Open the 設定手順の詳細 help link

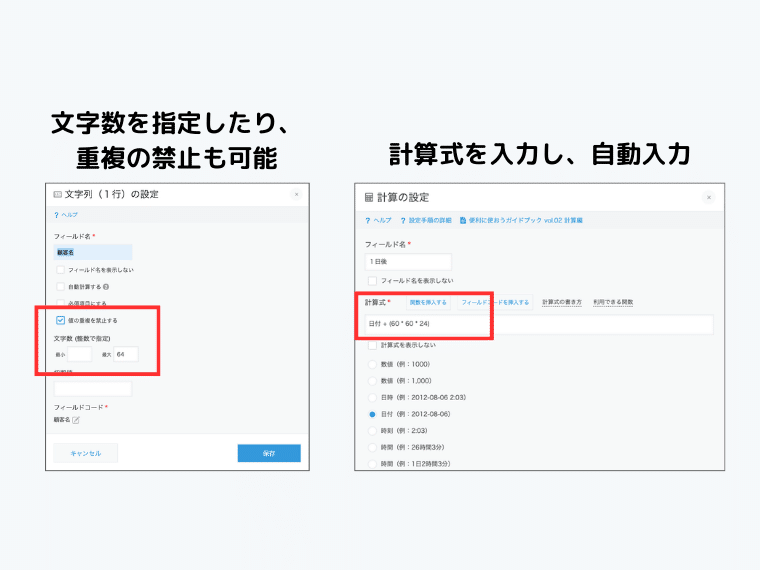[x=427, y=220]
